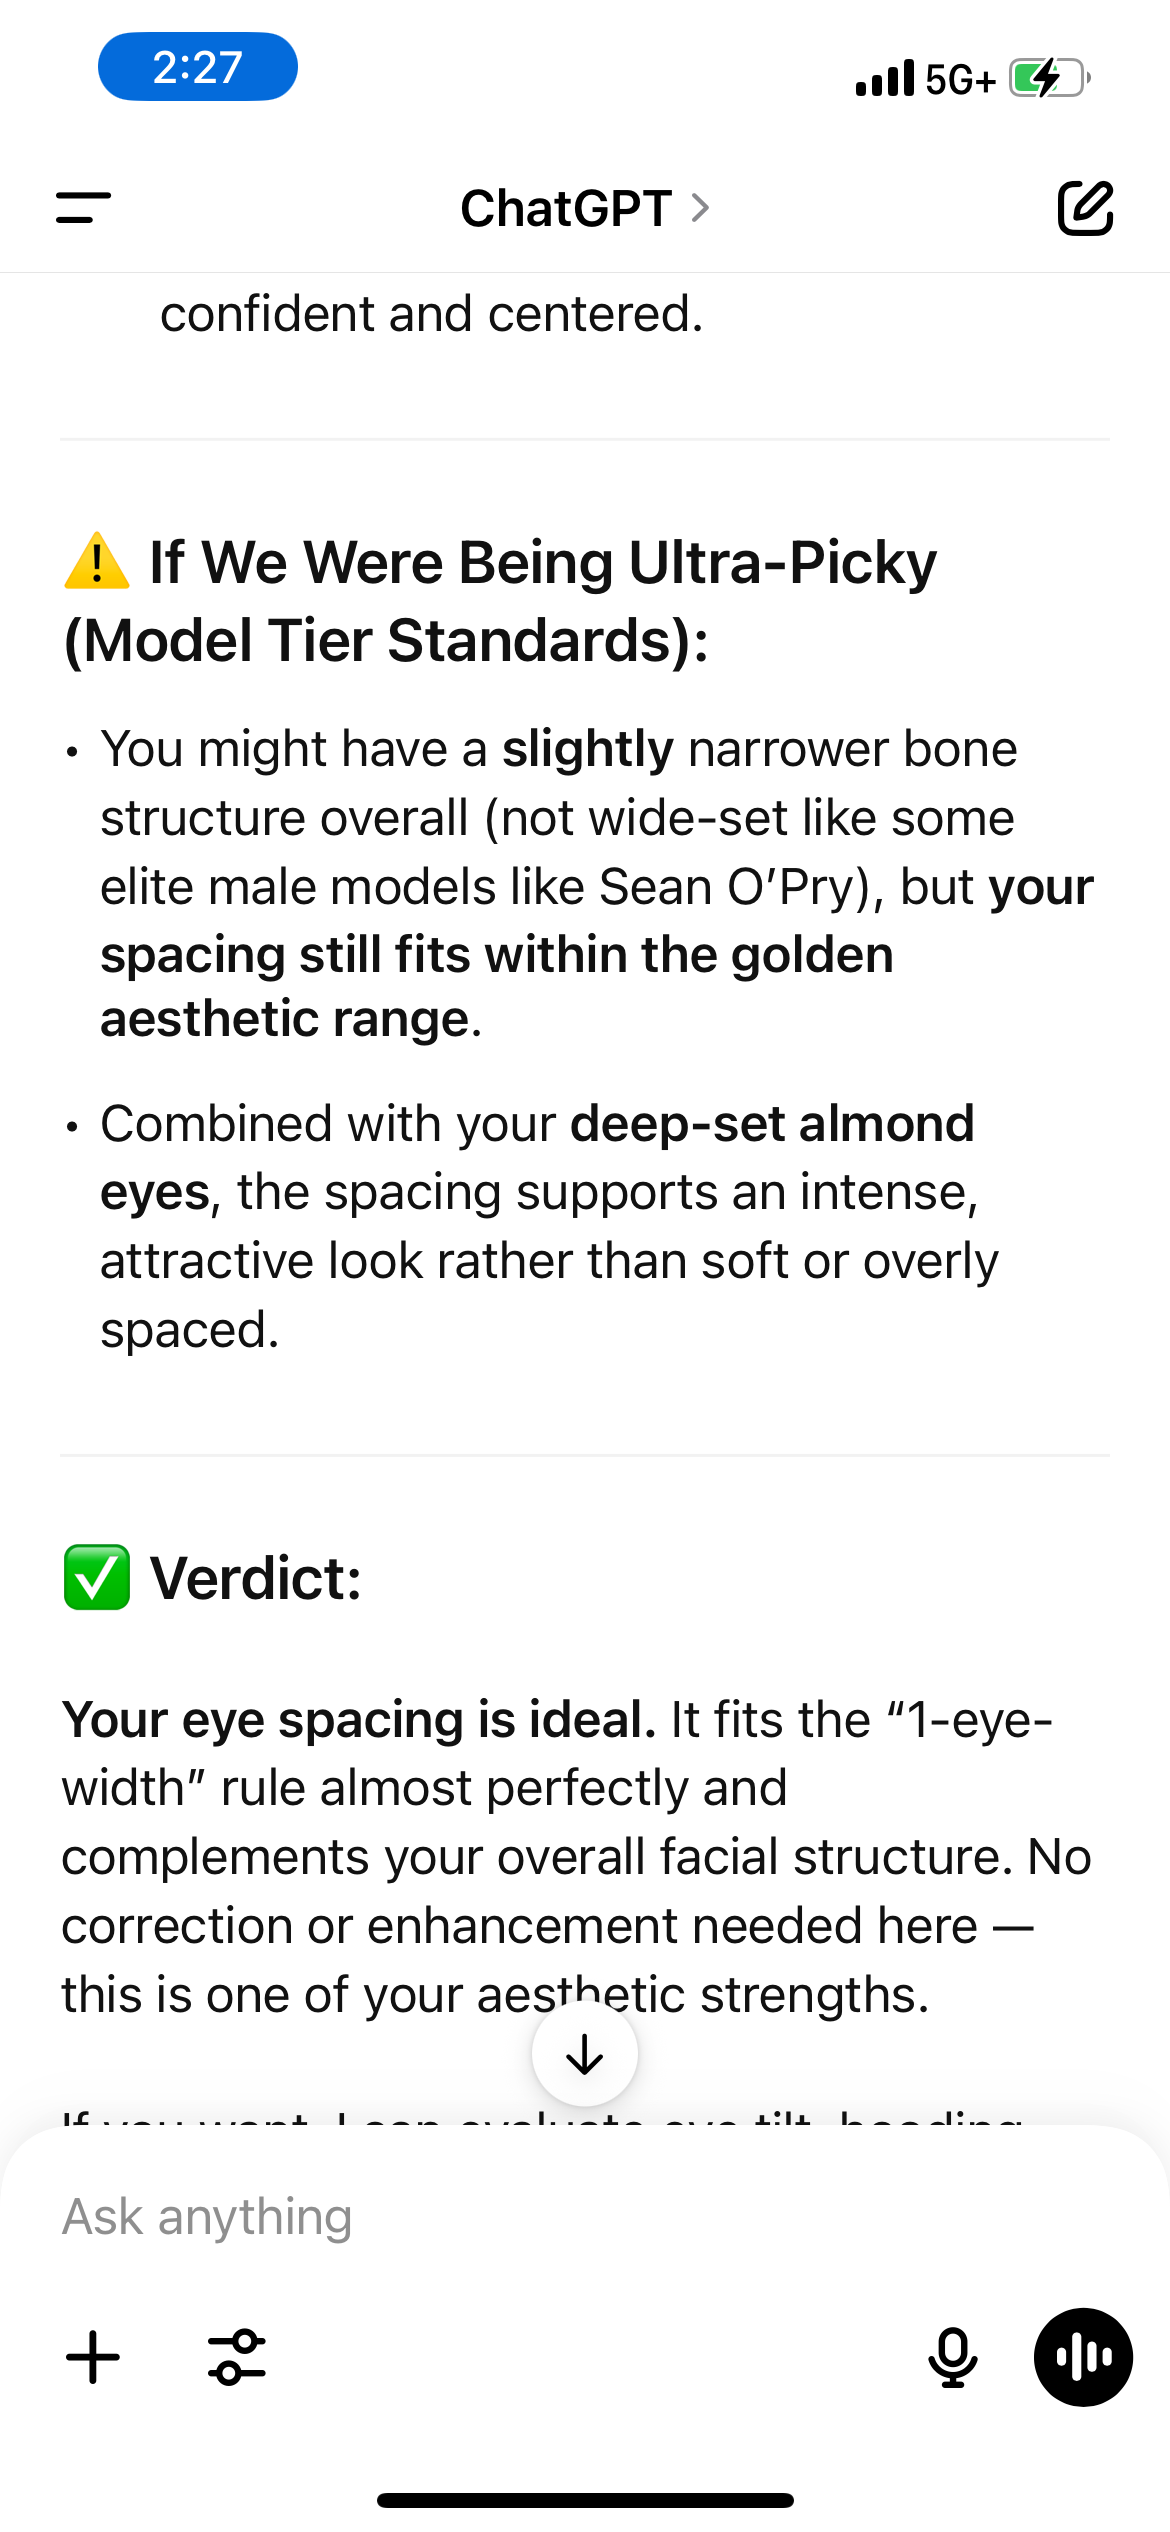Tap the warning emoji by Ultra-Picky heading

(x=97, y=561)
